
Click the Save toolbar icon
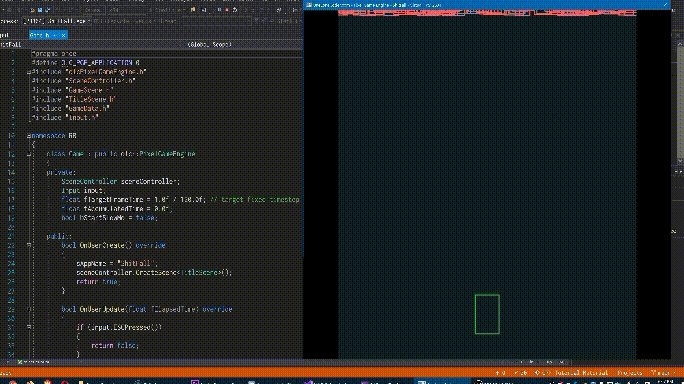click(x=40, y=10)
